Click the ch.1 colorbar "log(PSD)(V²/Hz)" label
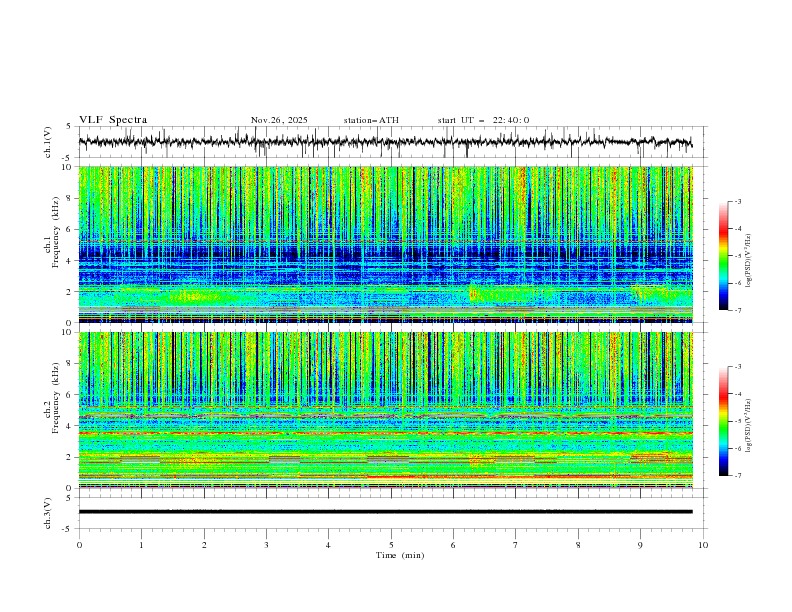This screenshot has height=612, width=792. (x=749, y=261)
